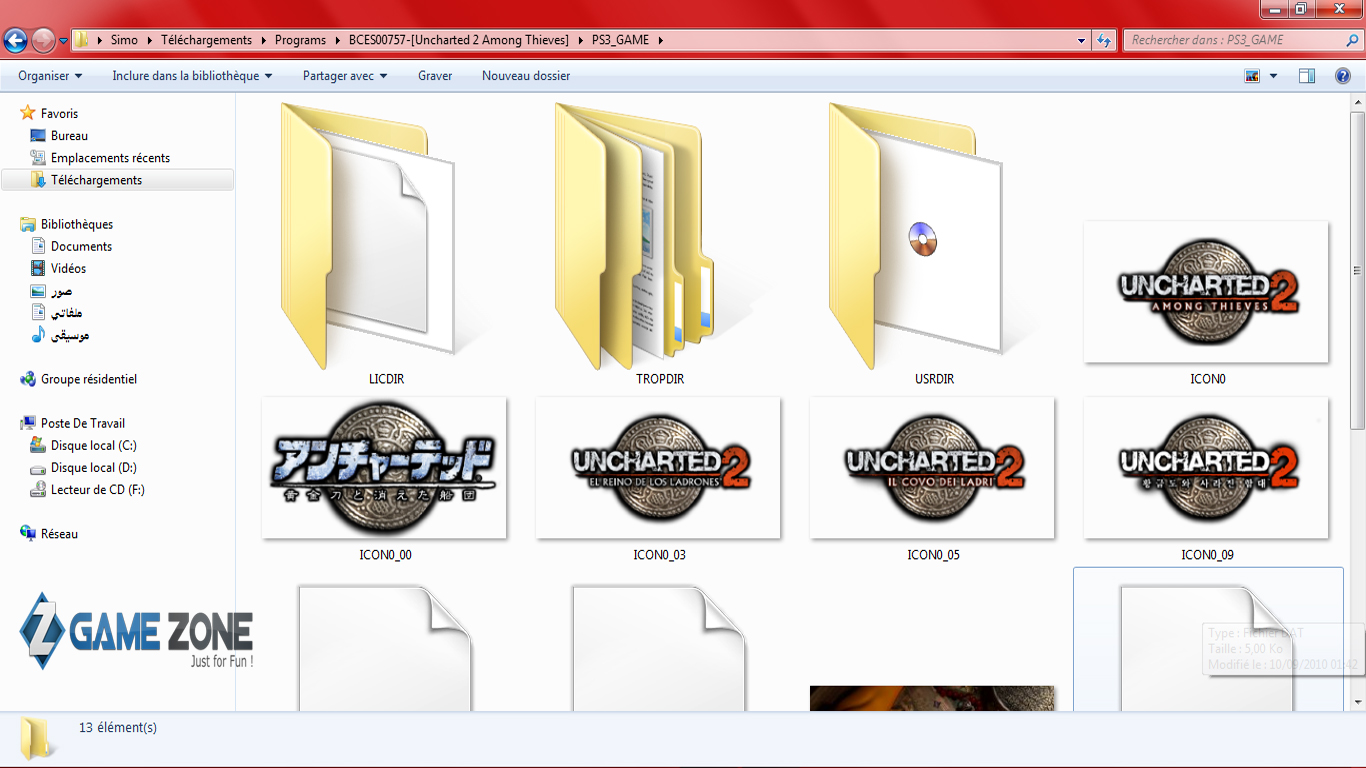Select the ICON0 thumbnail image
Image resolution: width=1366 pixels, height=768 pixels.
coord(1206,292)
